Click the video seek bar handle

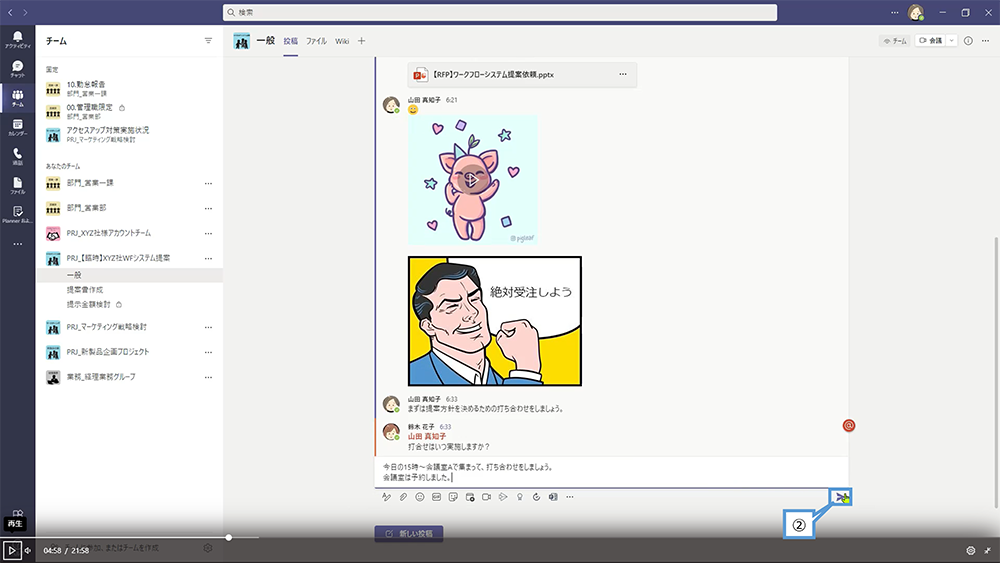pyautogui.click(x=228, y=537)
